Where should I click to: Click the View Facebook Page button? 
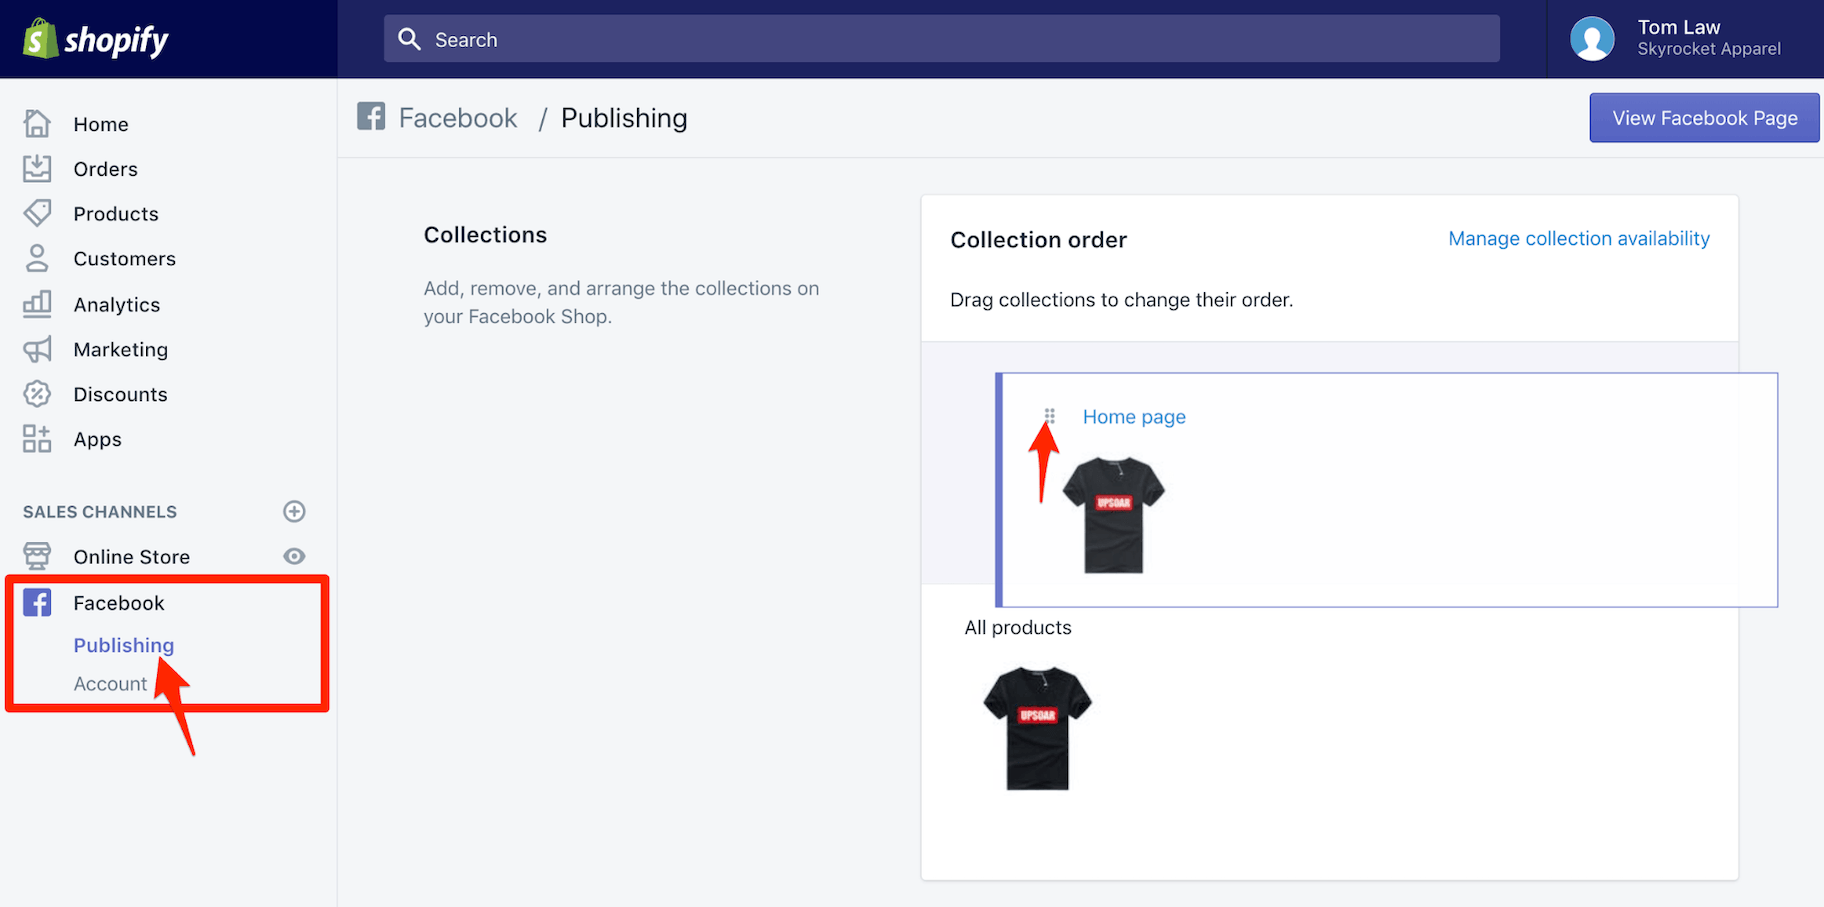click(1704, 117)
